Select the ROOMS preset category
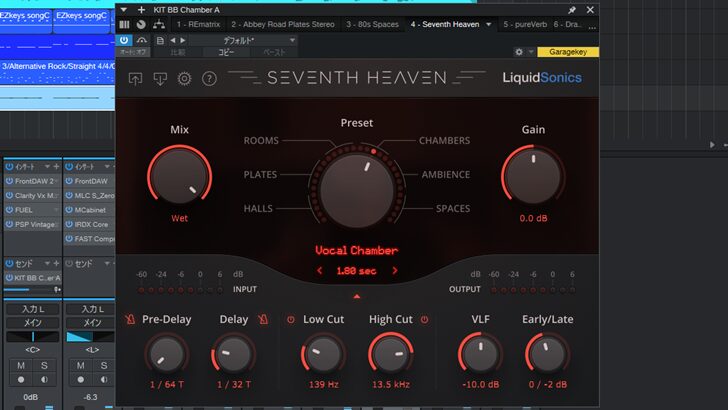 click(261, 140)
